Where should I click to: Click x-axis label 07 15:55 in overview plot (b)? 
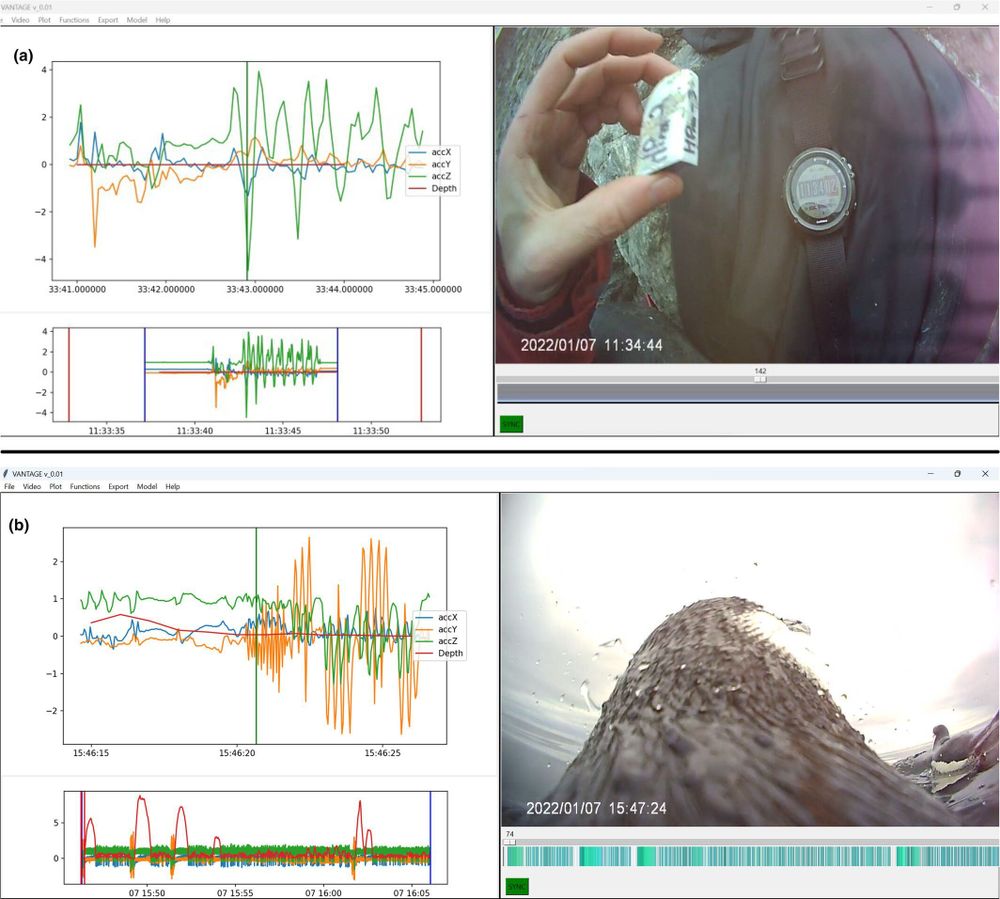tap(235, 893)
